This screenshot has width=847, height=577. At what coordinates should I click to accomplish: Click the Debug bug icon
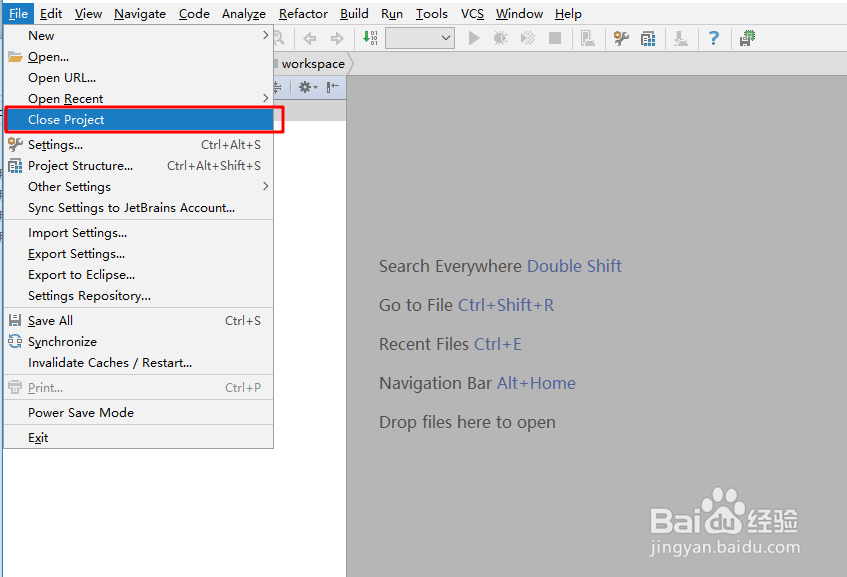point(501,38)
